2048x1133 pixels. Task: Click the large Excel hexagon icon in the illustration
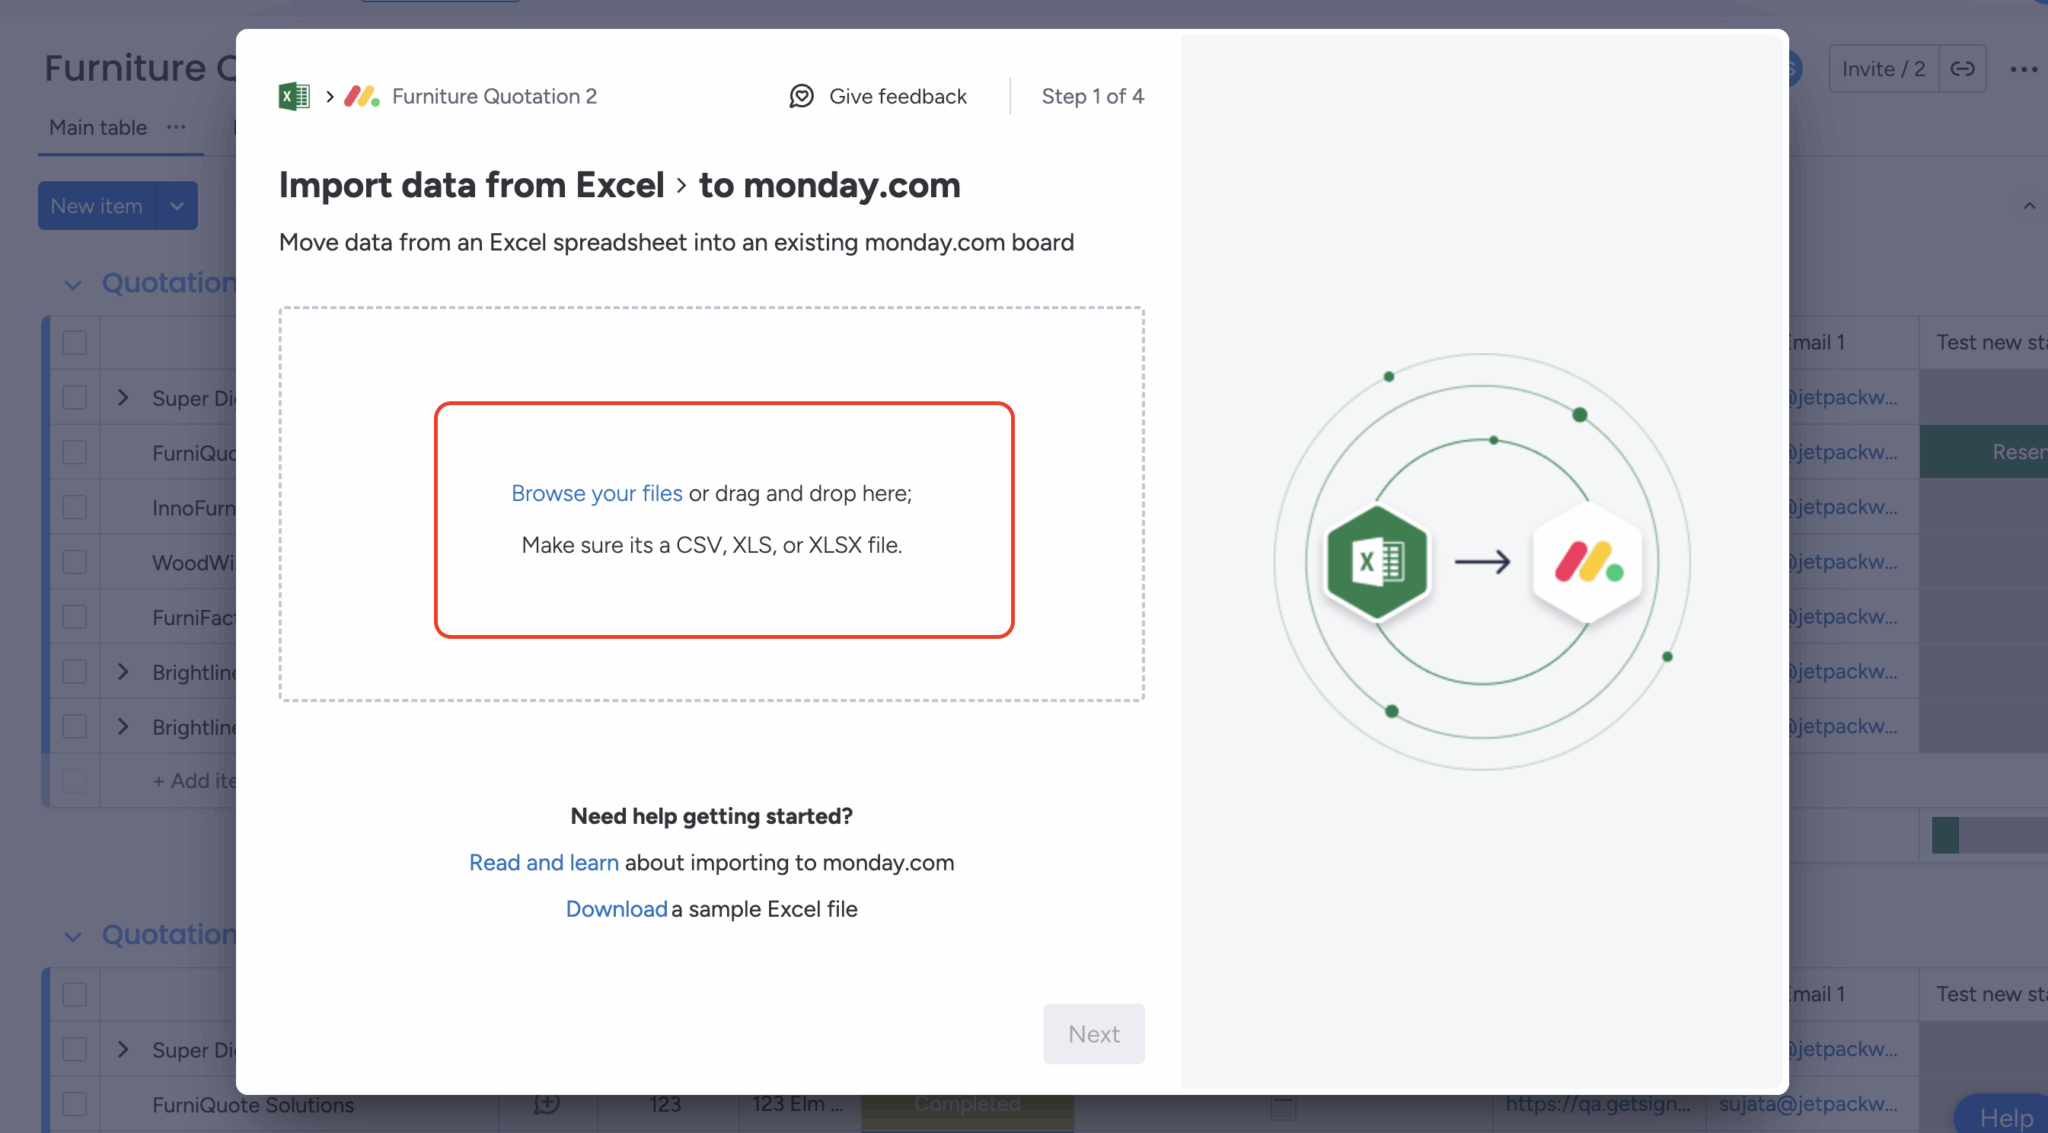(x=1377, y=562)
